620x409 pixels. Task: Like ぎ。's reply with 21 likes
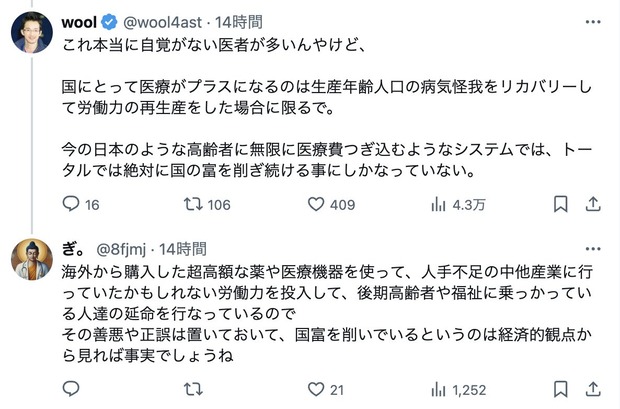[x=317, y=389]
